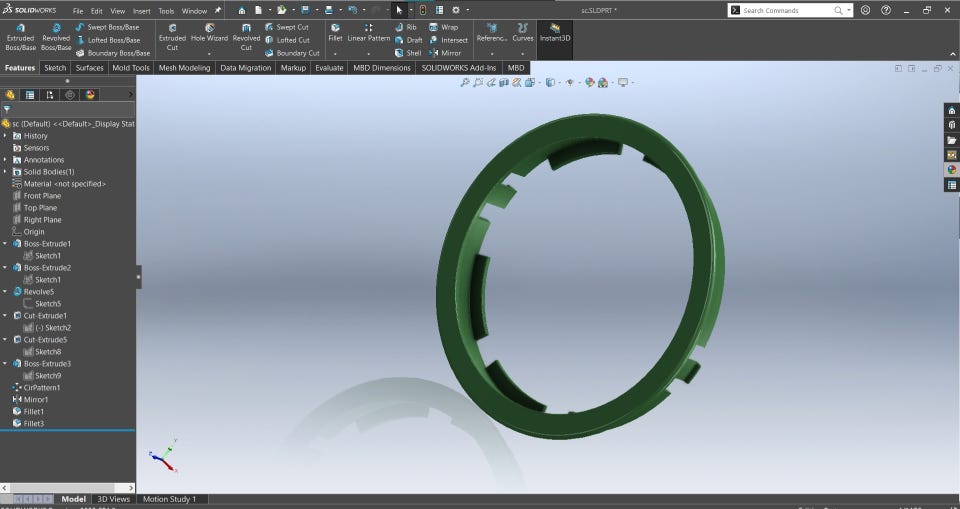The height and width of the screenshot is (509, 960).
Task: Open the Insert menu
Action: [x=142, y=11]
